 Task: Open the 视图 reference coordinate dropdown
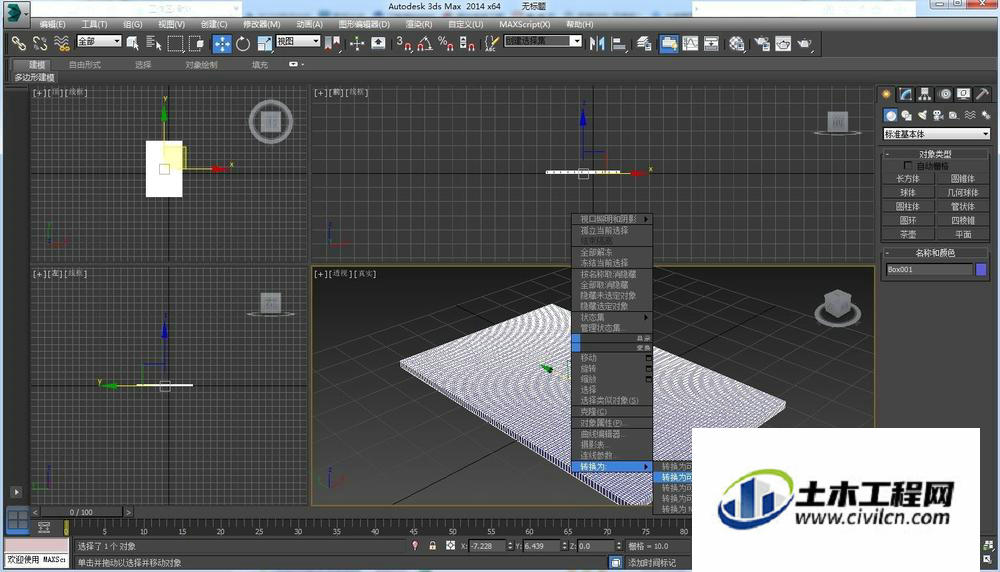(298, 41)
